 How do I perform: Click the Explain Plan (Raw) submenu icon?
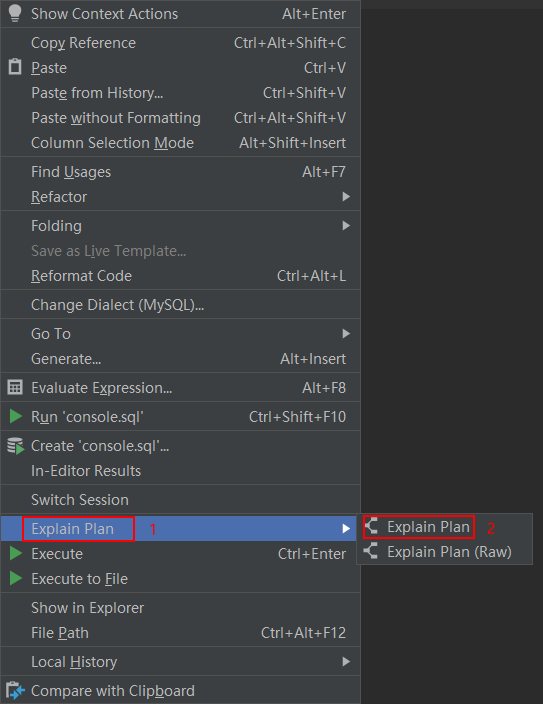coord(371,551)
